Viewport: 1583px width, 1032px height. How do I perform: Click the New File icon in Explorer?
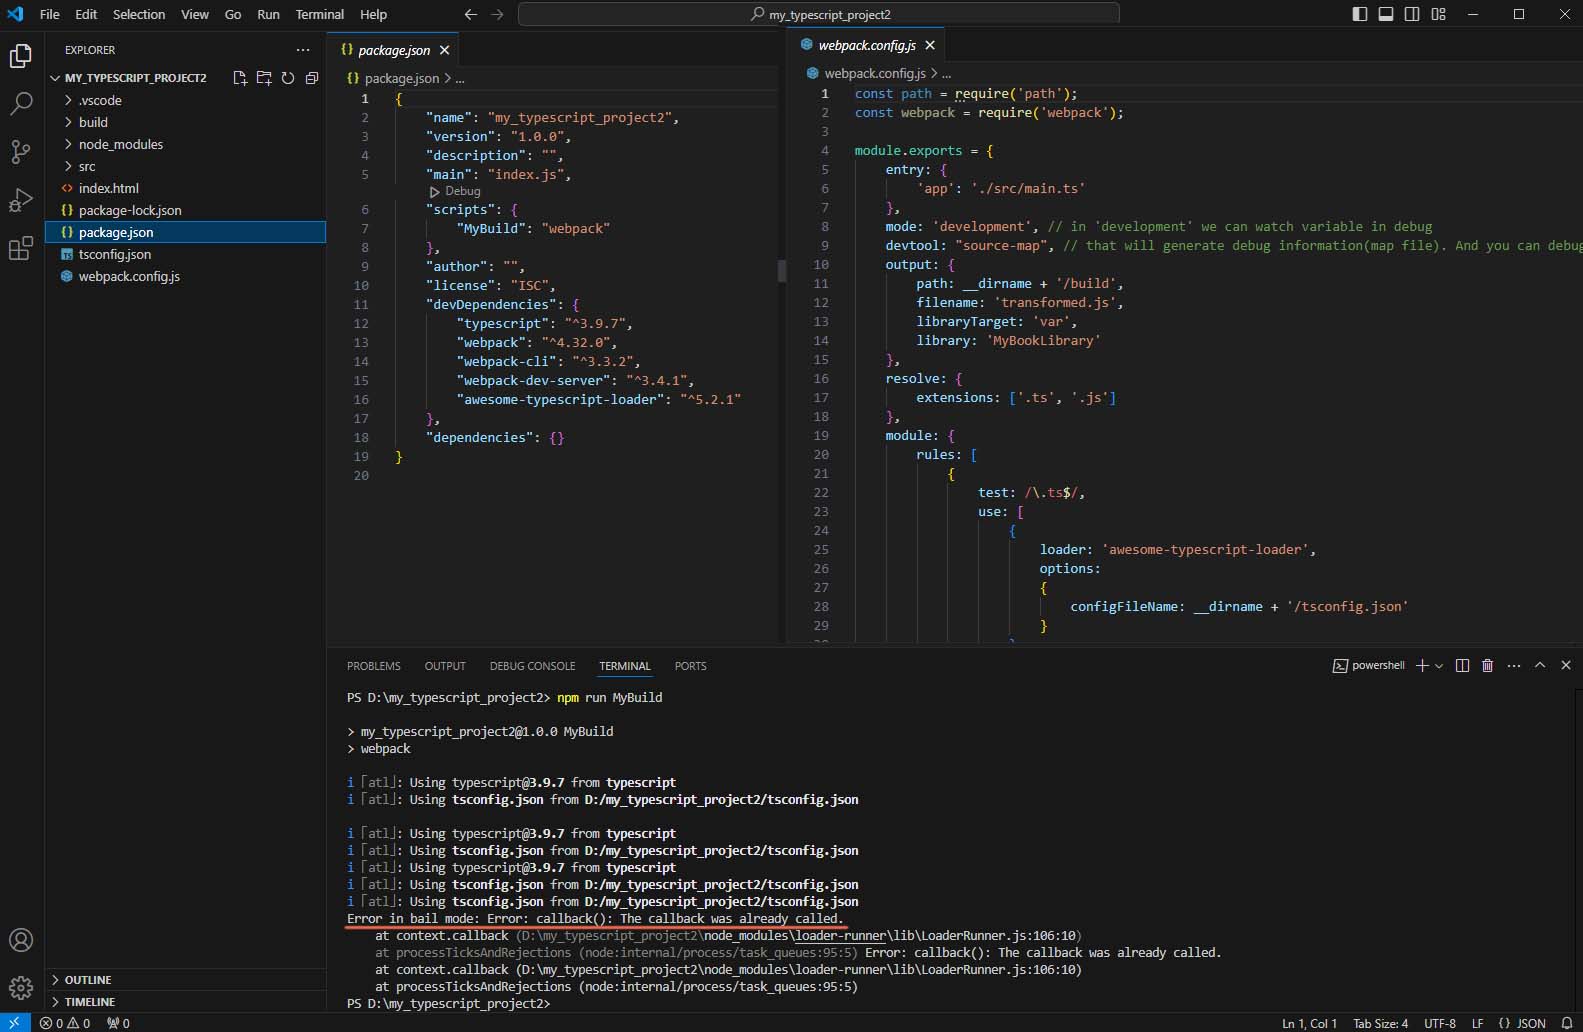tap(240, 78)
